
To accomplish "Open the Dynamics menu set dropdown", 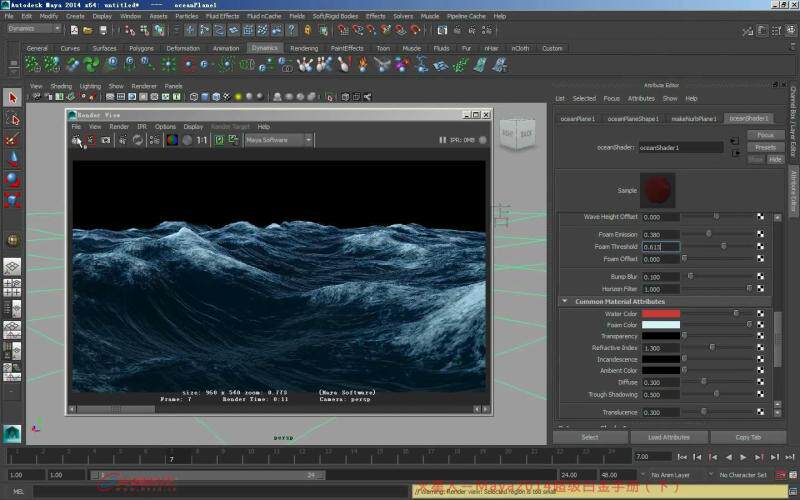I will [34, 29].
